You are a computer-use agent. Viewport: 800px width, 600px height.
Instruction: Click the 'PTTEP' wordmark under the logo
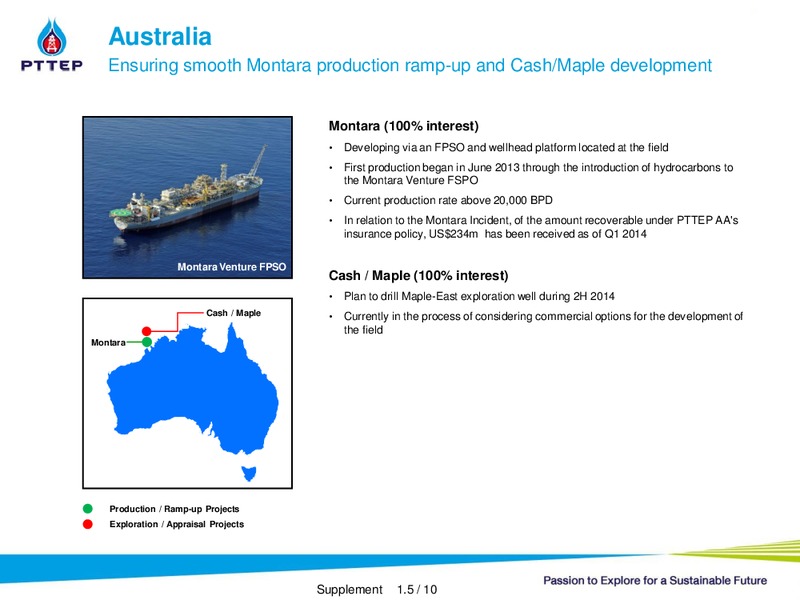(52, 65)
